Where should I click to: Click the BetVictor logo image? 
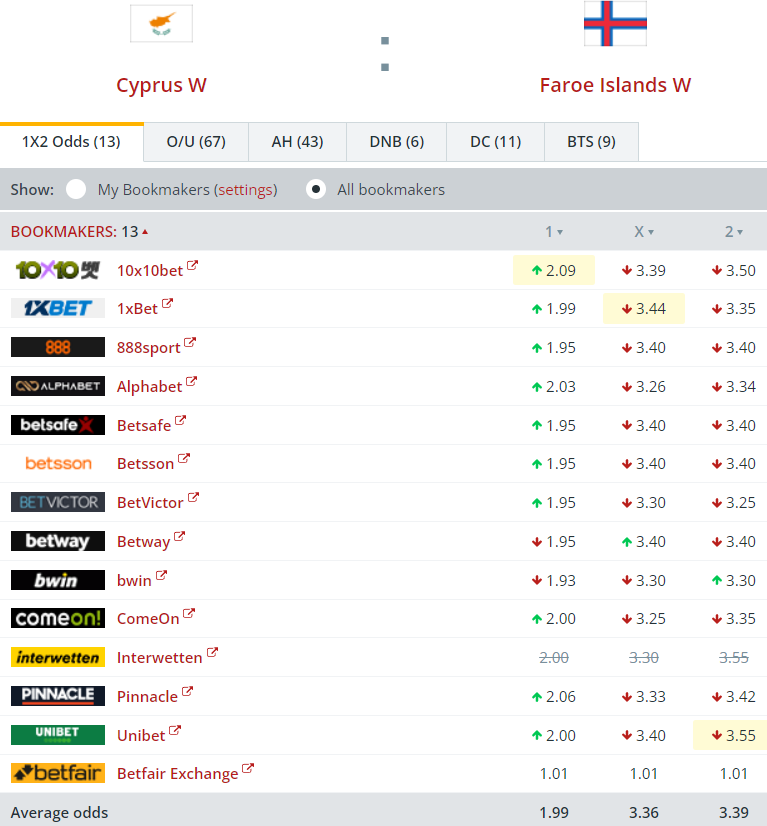[57, 503]
